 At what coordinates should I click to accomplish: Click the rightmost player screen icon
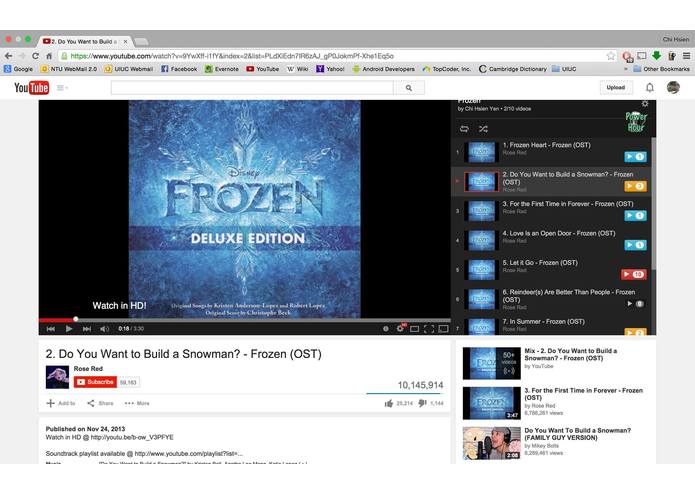point(443,329)
